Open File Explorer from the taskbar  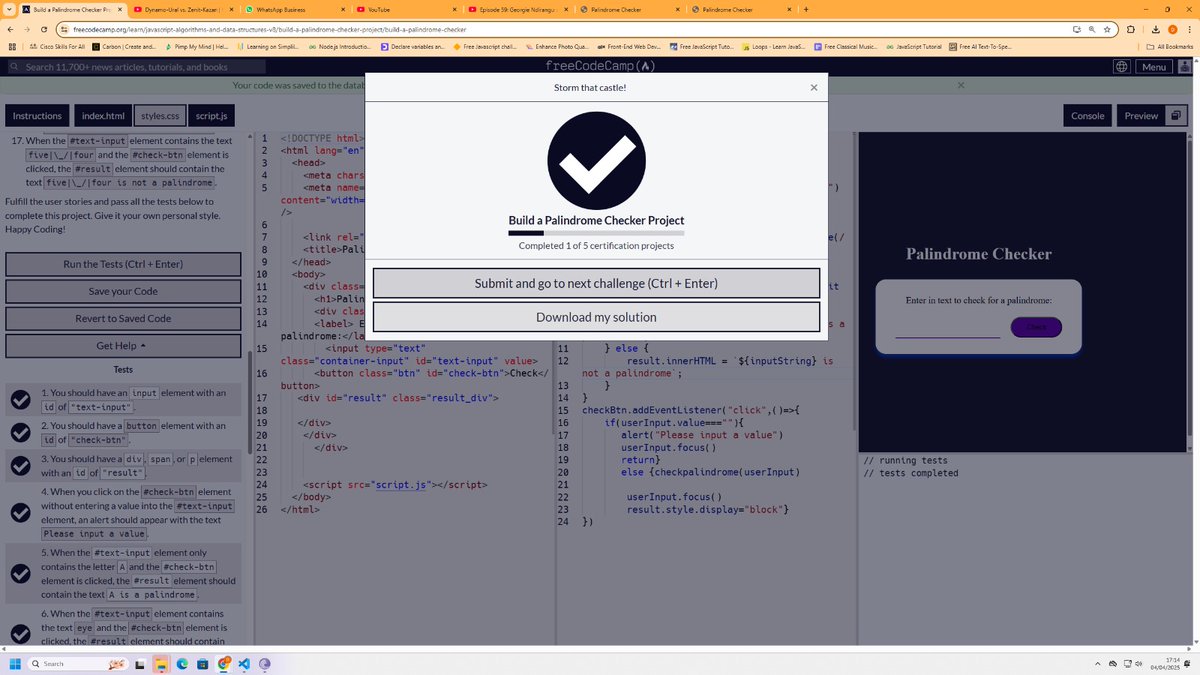160,664
